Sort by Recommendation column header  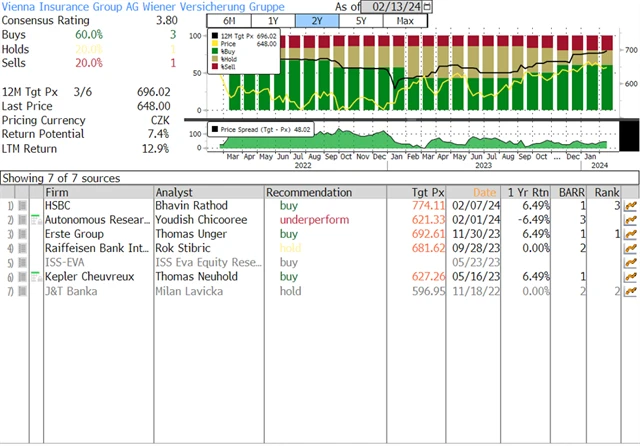coord(309,192)
